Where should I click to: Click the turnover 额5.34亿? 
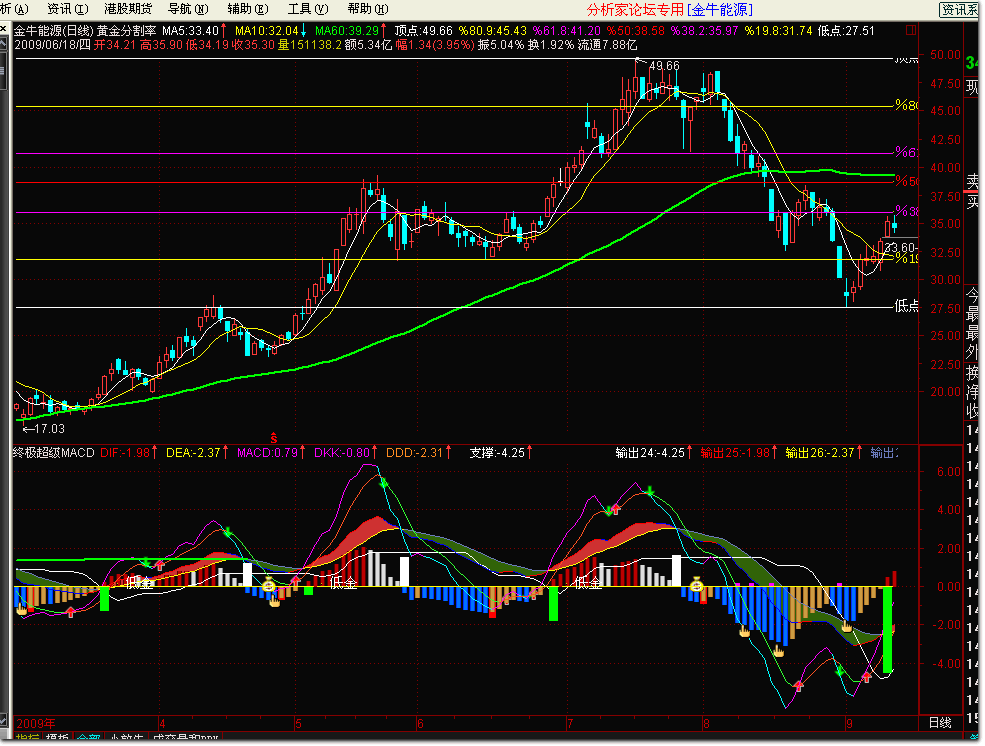coord(368,45)
